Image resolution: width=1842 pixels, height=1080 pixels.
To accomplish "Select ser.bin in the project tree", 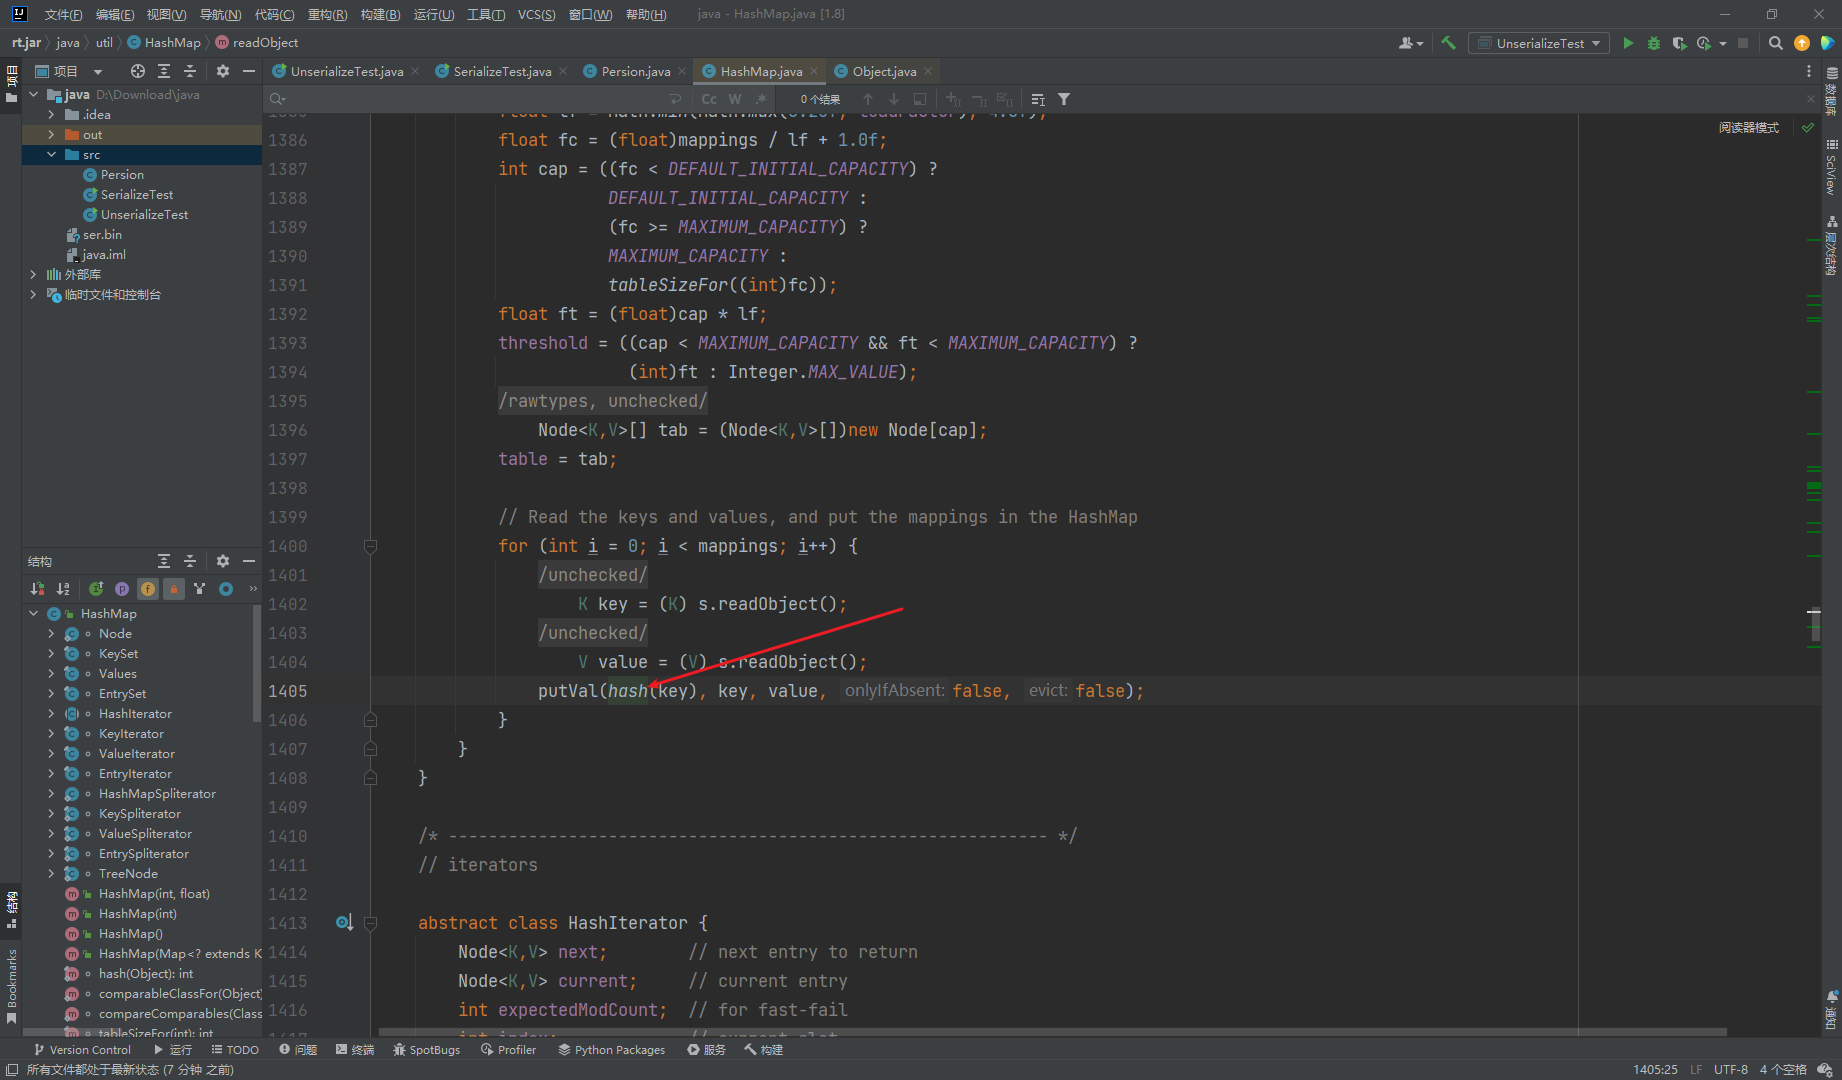I will point(102,235).
